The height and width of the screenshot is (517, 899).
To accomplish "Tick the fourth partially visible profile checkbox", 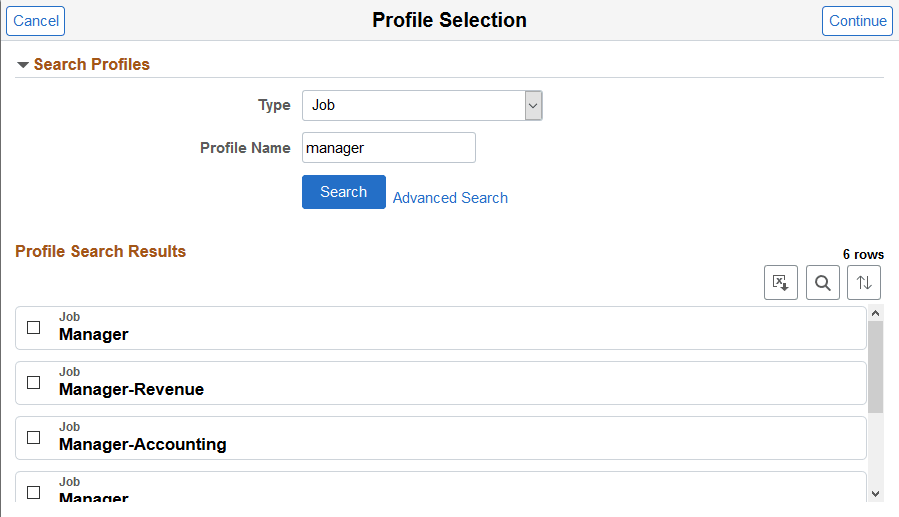I will [34, 492].
